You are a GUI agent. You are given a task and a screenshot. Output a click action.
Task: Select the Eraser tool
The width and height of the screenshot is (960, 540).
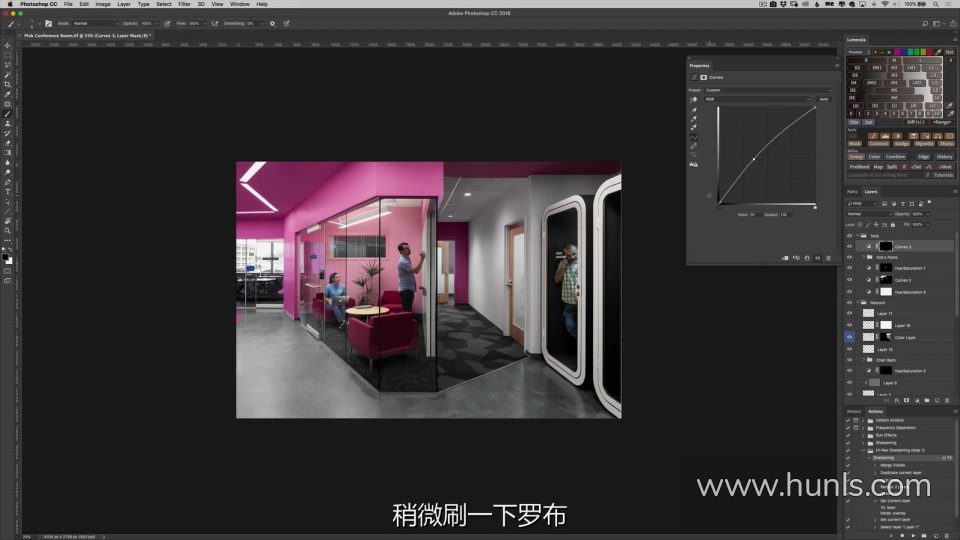pyautogui.click(x=7, y=143)
